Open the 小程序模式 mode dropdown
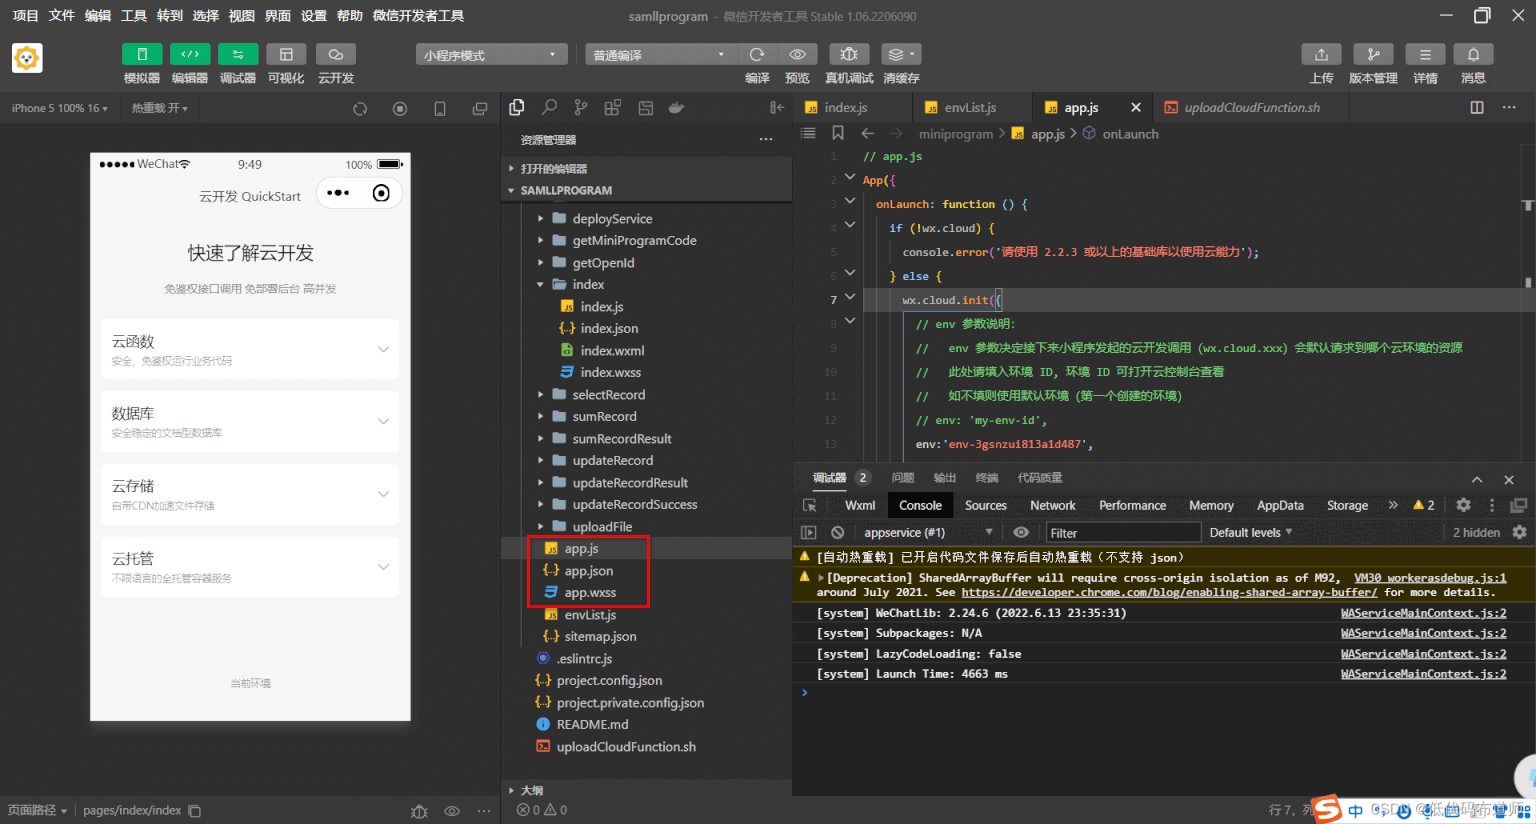Screen dimensions: 1536x824 pos(491,55)
